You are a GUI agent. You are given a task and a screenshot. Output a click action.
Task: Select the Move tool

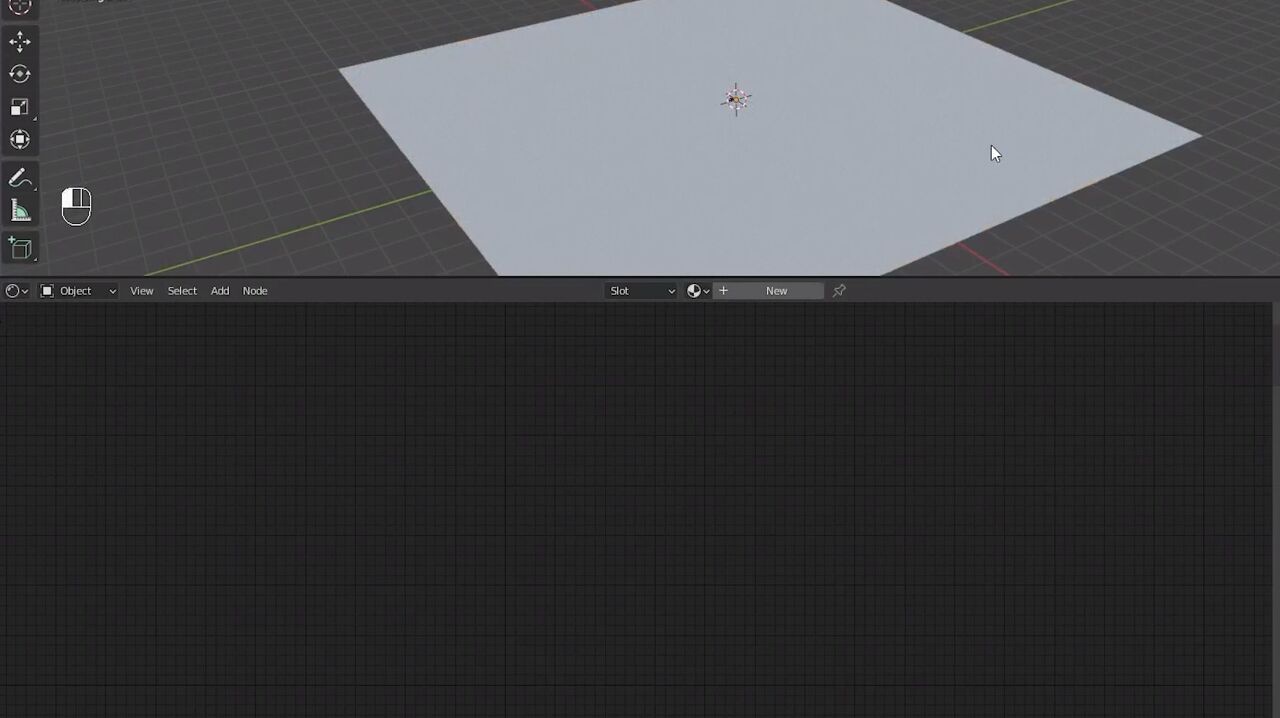[20, 41]
